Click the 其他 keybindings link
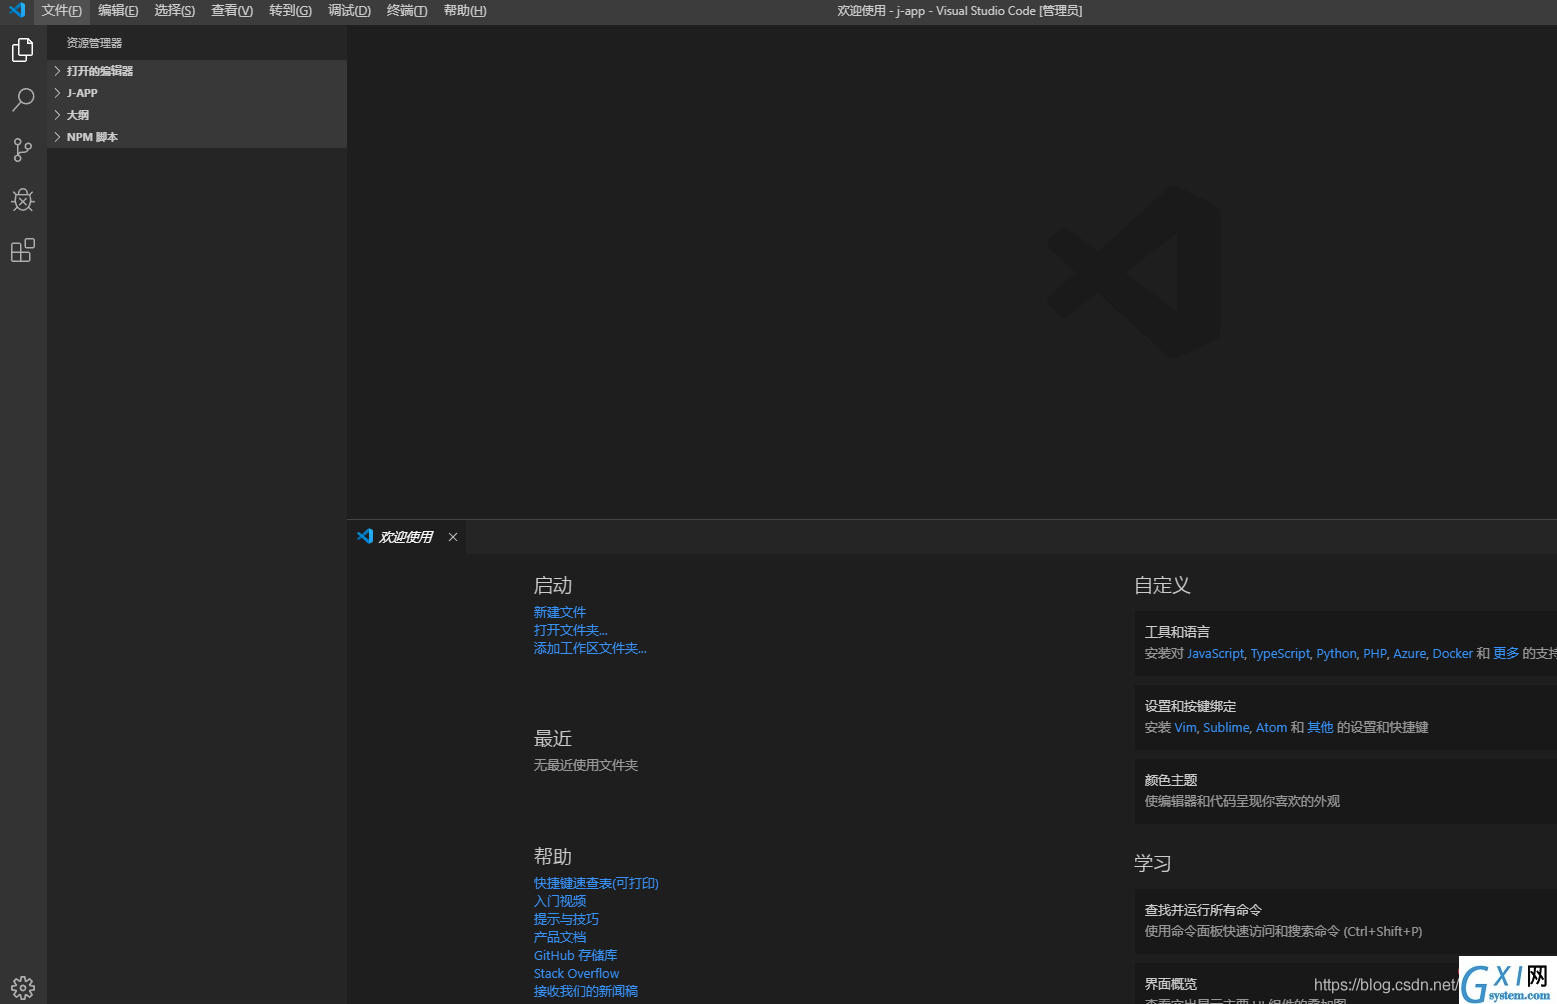Image resolution: width=1557 pixels, height=1004 pixels. [x=1320, y=727]
